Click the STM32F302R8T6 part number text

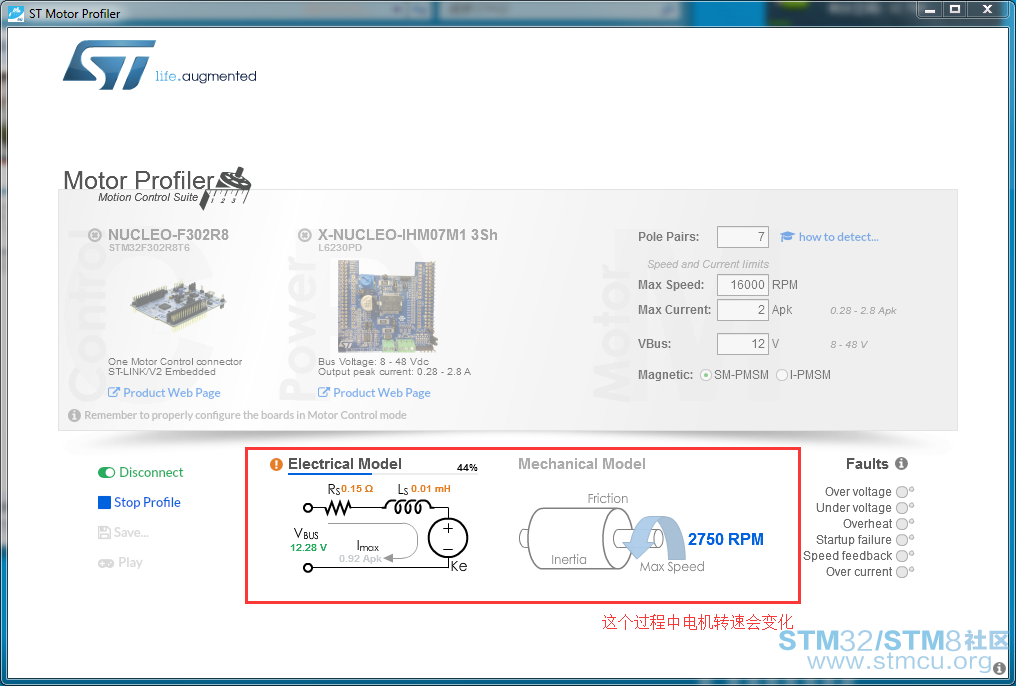(149, 248)
